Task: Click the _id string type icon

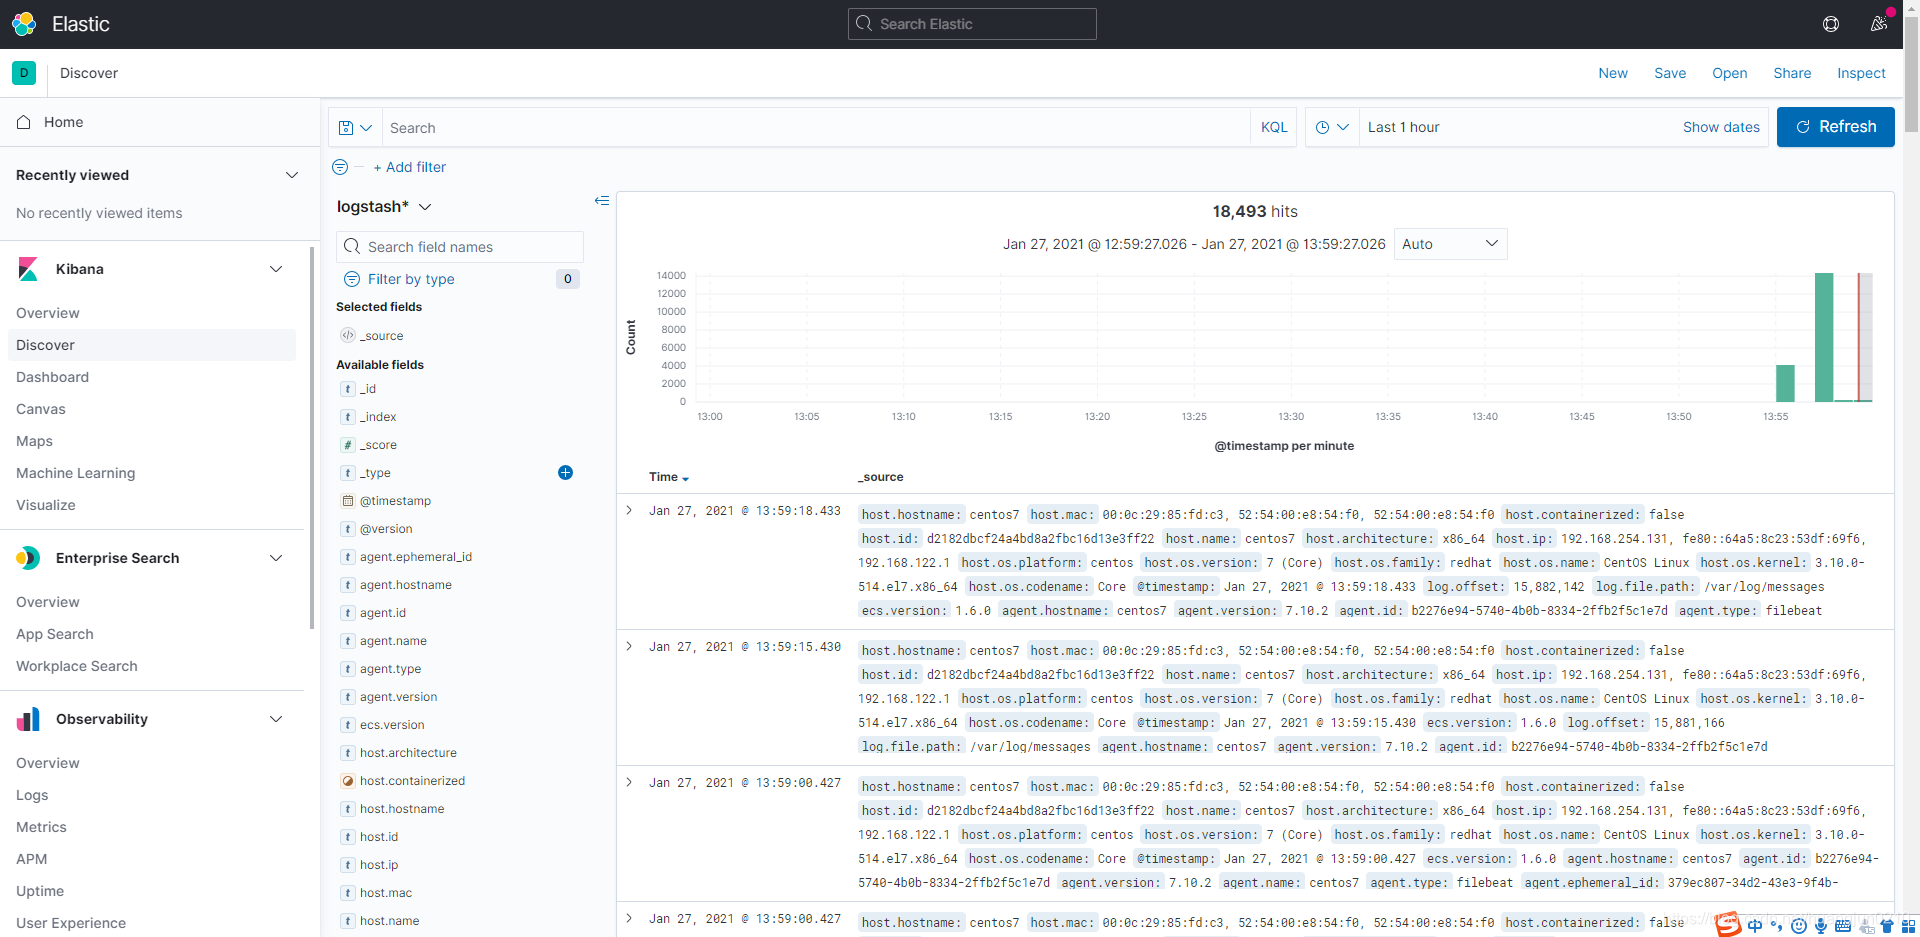Action: [348, 389]
